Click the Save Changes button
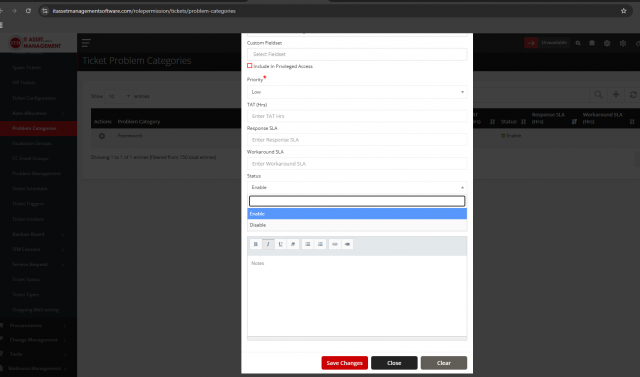 [344, 363]
